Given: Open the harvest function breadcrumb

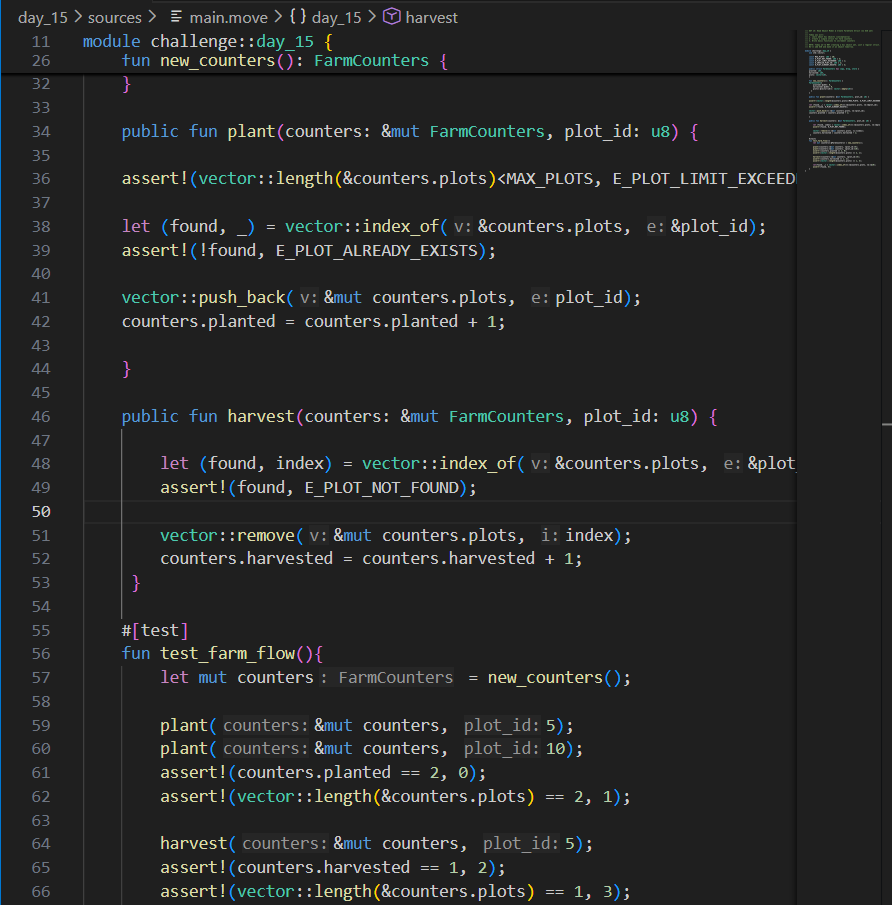Looking at the screenshot, I should click(x=431, y=17).
